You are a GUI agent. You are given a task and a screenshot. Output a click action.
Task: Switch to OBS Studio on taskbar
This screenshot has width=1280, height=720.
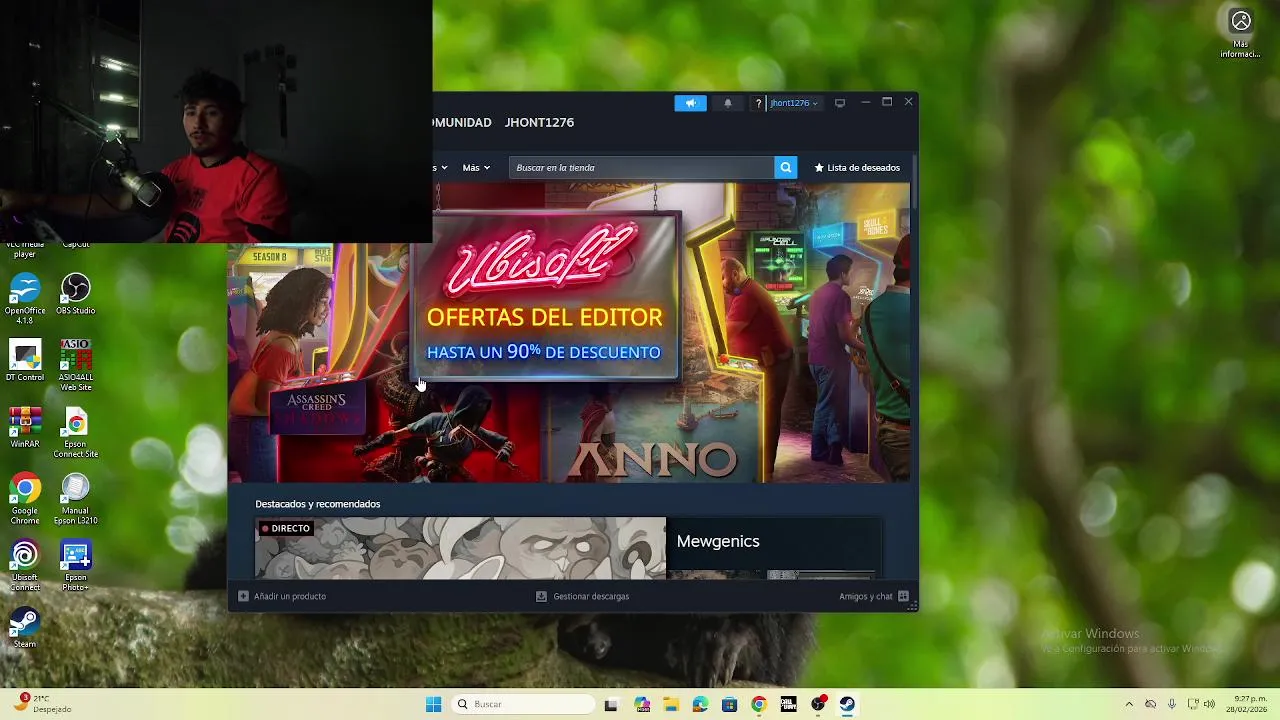[x=818, y=704]
